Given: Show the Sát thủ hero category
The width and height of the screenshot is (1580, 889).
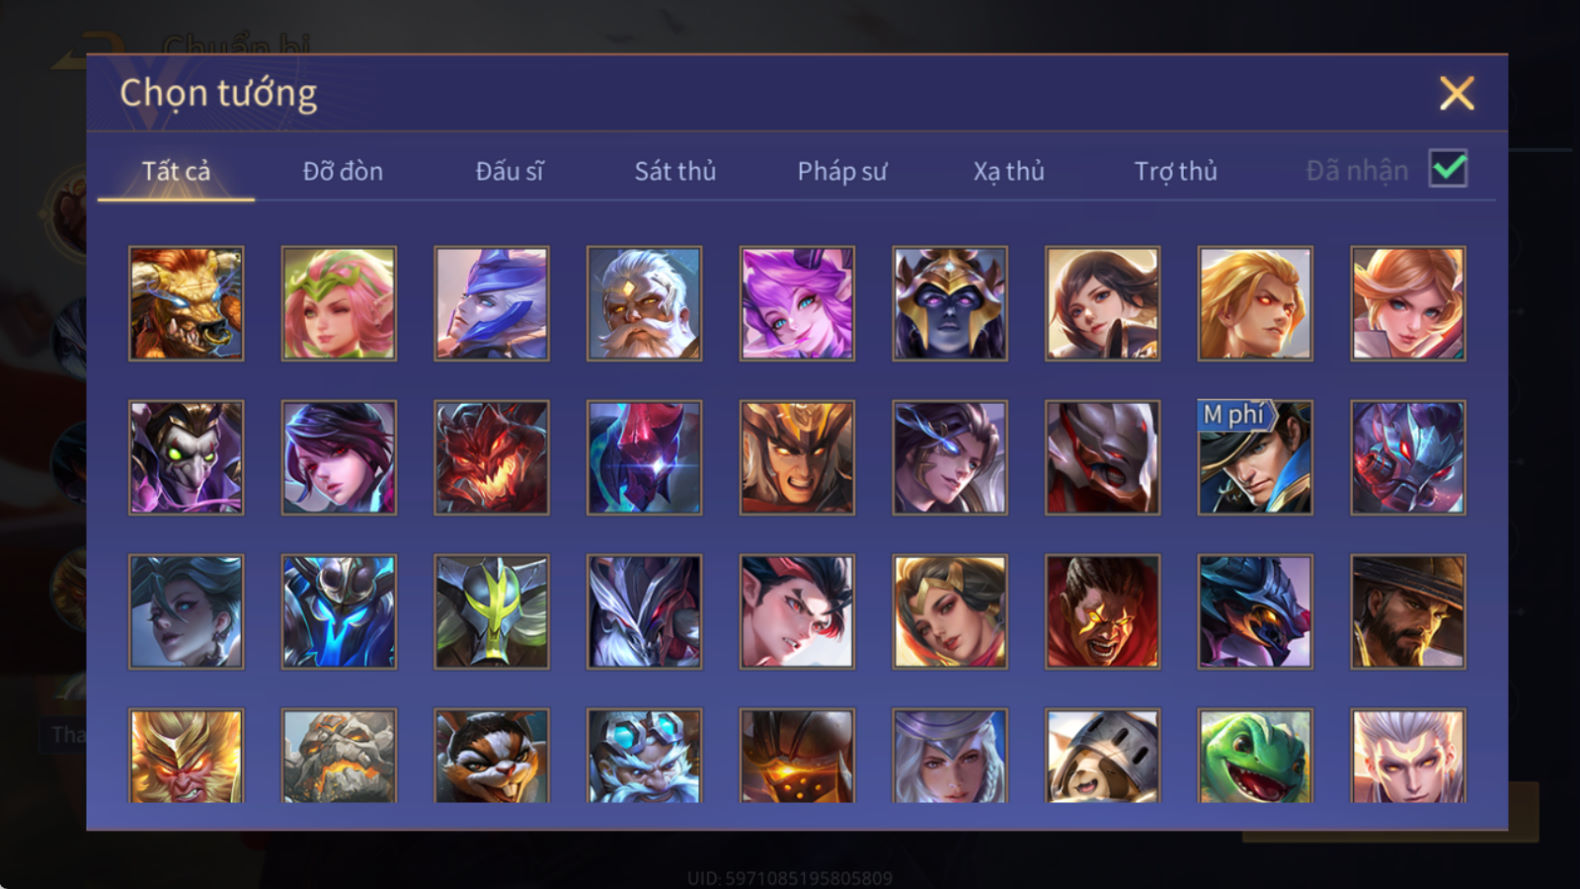Looking at the screenshot, I should pos(675,171).
